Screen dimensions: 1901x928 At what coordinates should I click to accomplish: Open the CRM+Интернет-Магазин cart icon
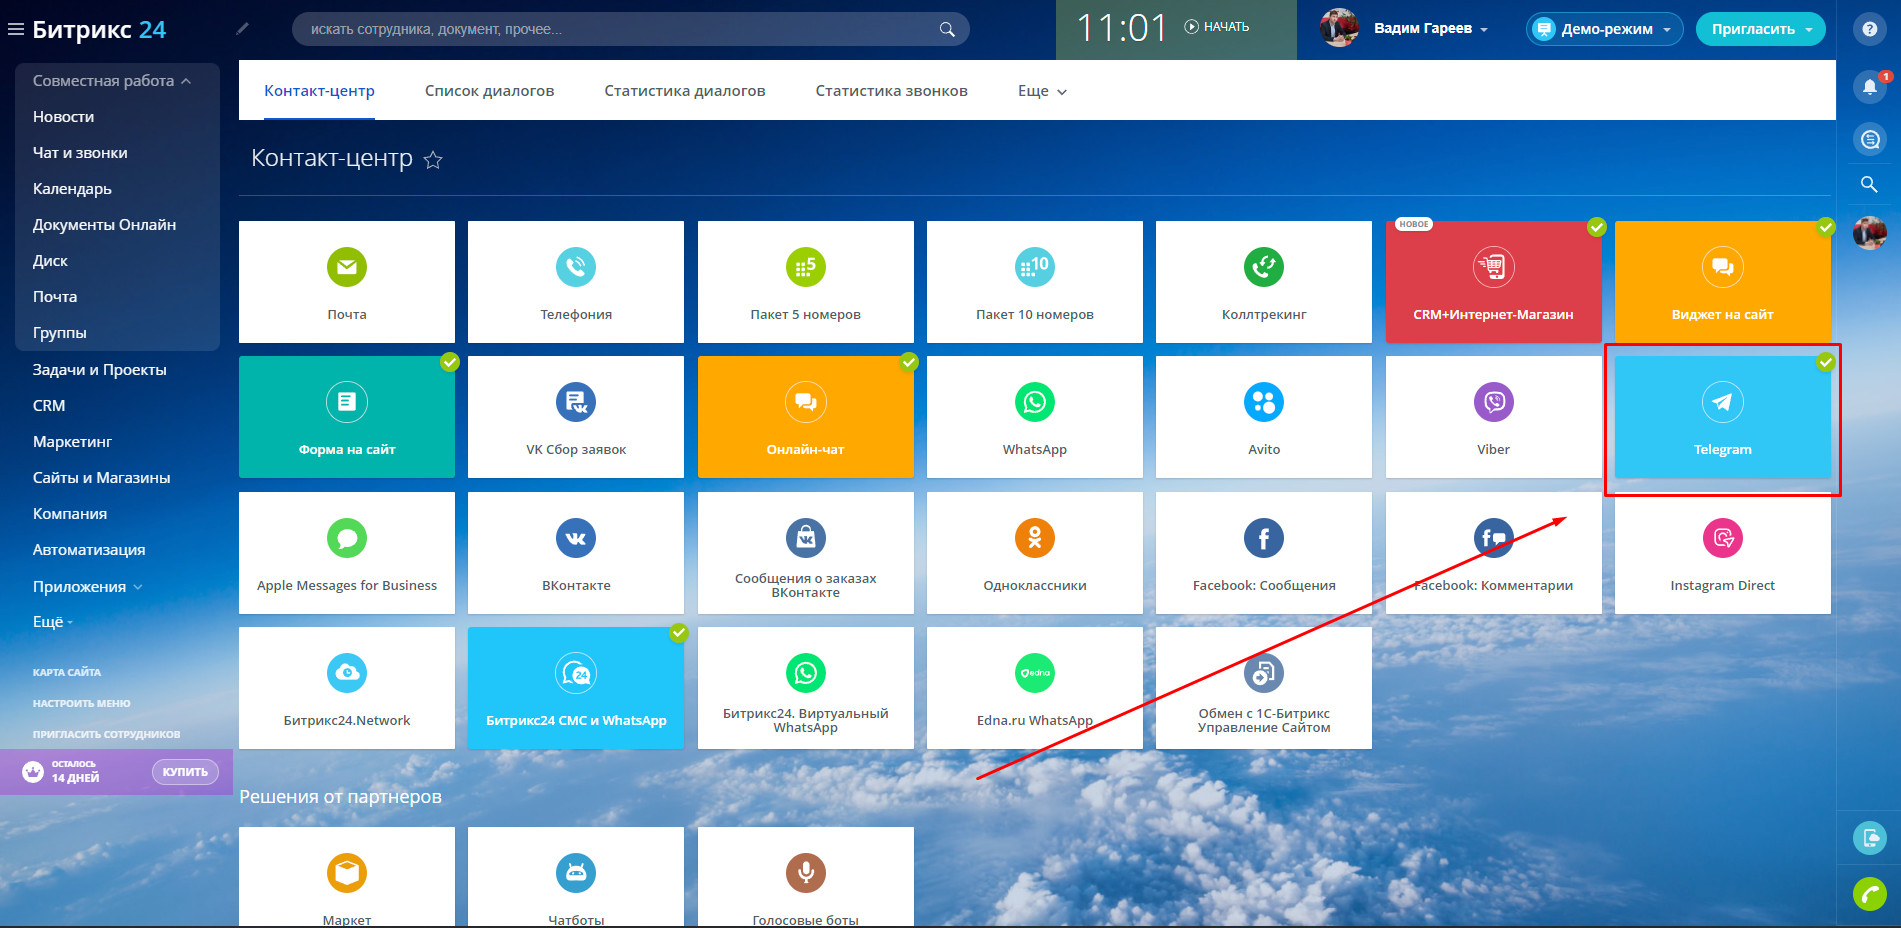(x=1494, y=267)
